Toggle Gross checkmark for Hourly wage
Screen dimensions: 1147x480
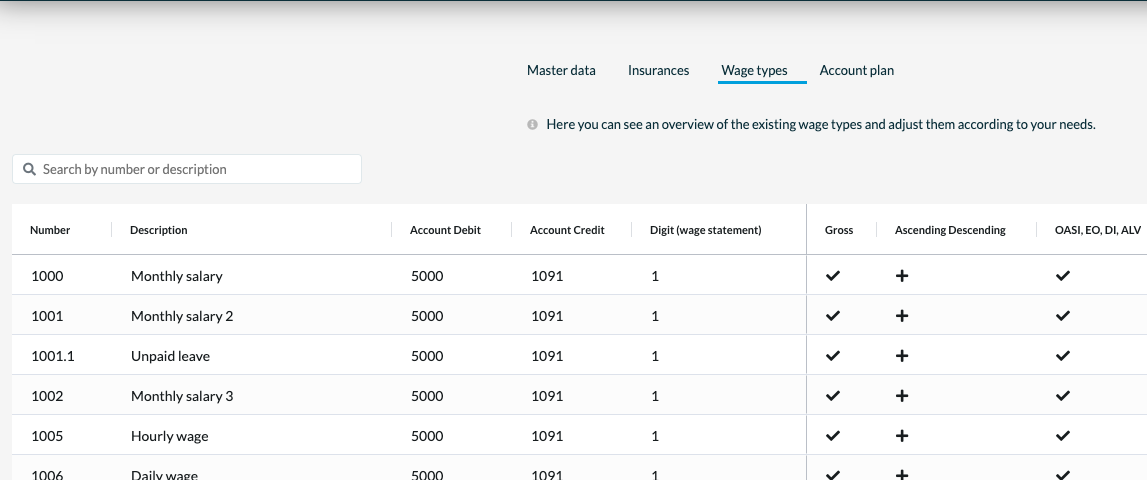coord(832,436)
